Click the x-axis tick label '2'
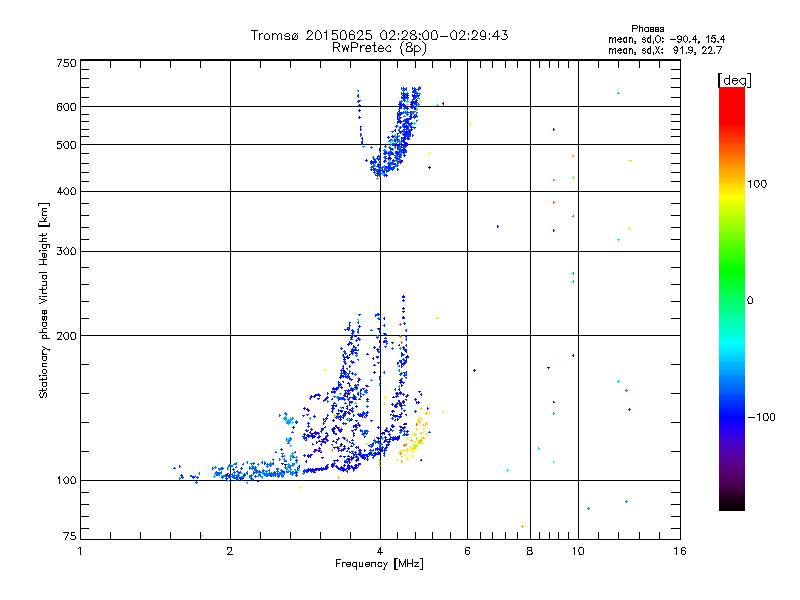800x600 pixels. pos(230,551)
